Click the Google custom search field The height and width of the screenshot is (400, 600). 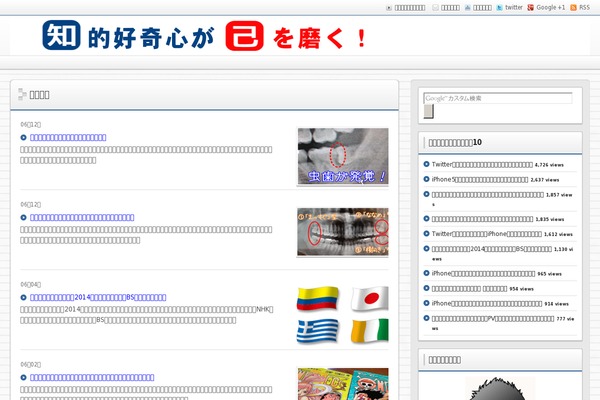coord(498,98)
